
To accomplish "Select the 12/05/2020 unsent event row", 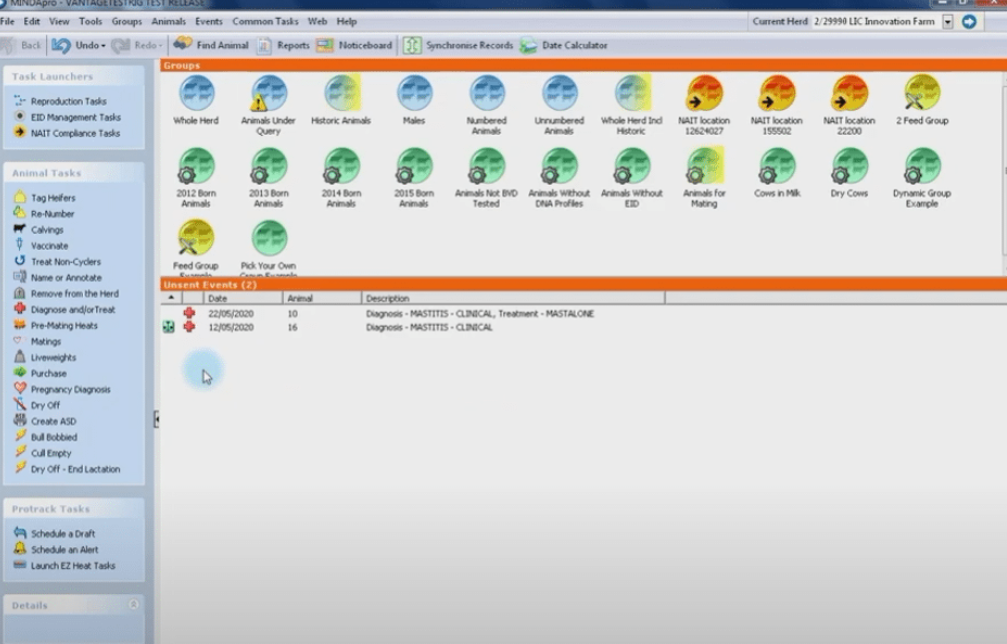I will (x=583, y=327).
